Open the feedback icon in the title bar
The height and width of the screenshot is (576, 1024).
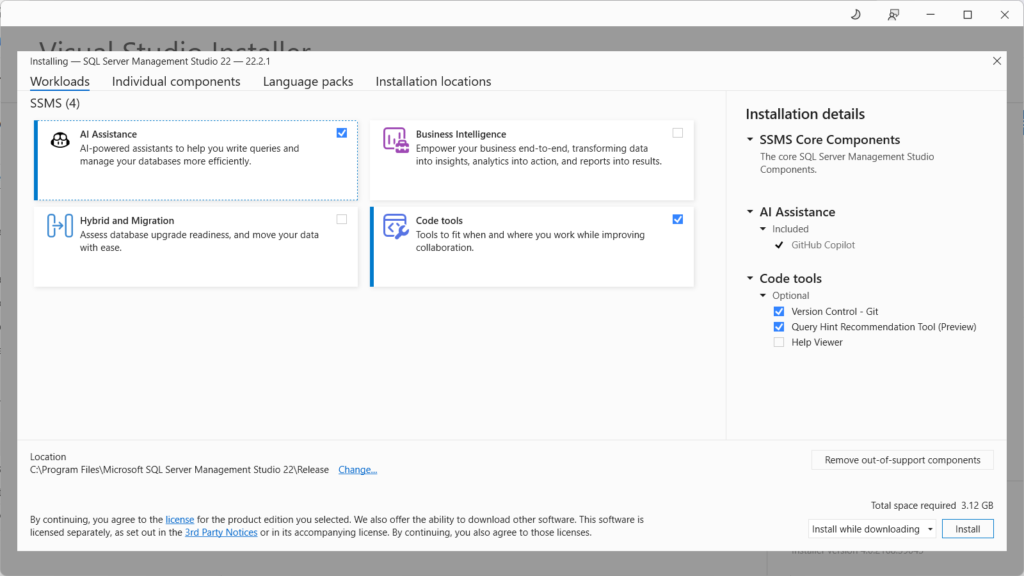pyautogui.click(x=893, y=14)
